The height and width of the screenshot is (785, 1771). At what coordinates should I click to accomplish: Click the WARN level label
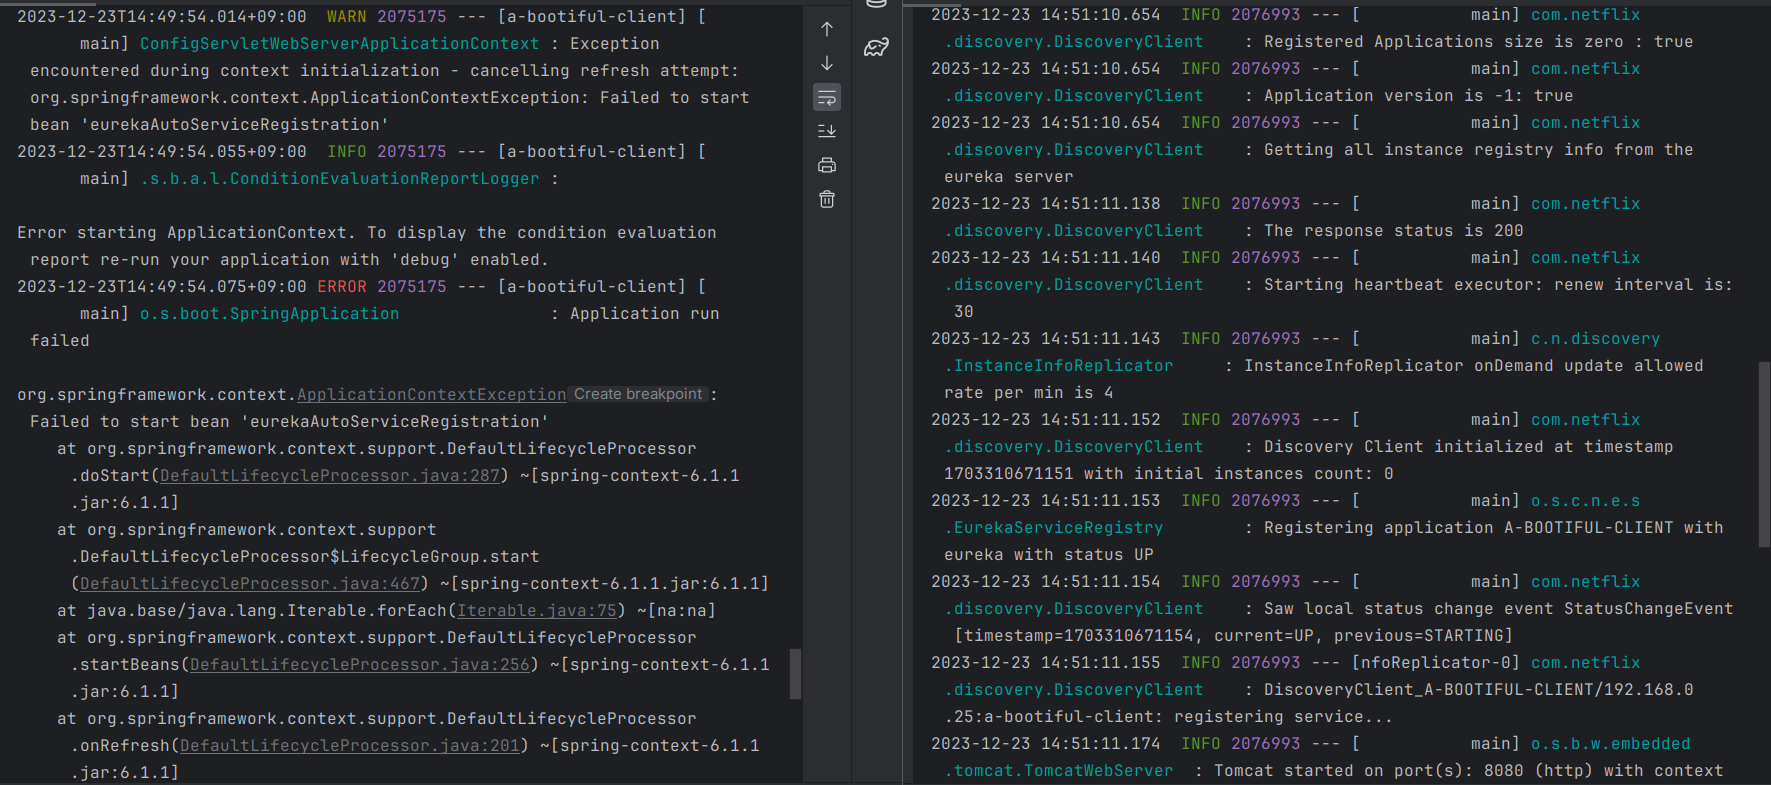tap(347, 17)
